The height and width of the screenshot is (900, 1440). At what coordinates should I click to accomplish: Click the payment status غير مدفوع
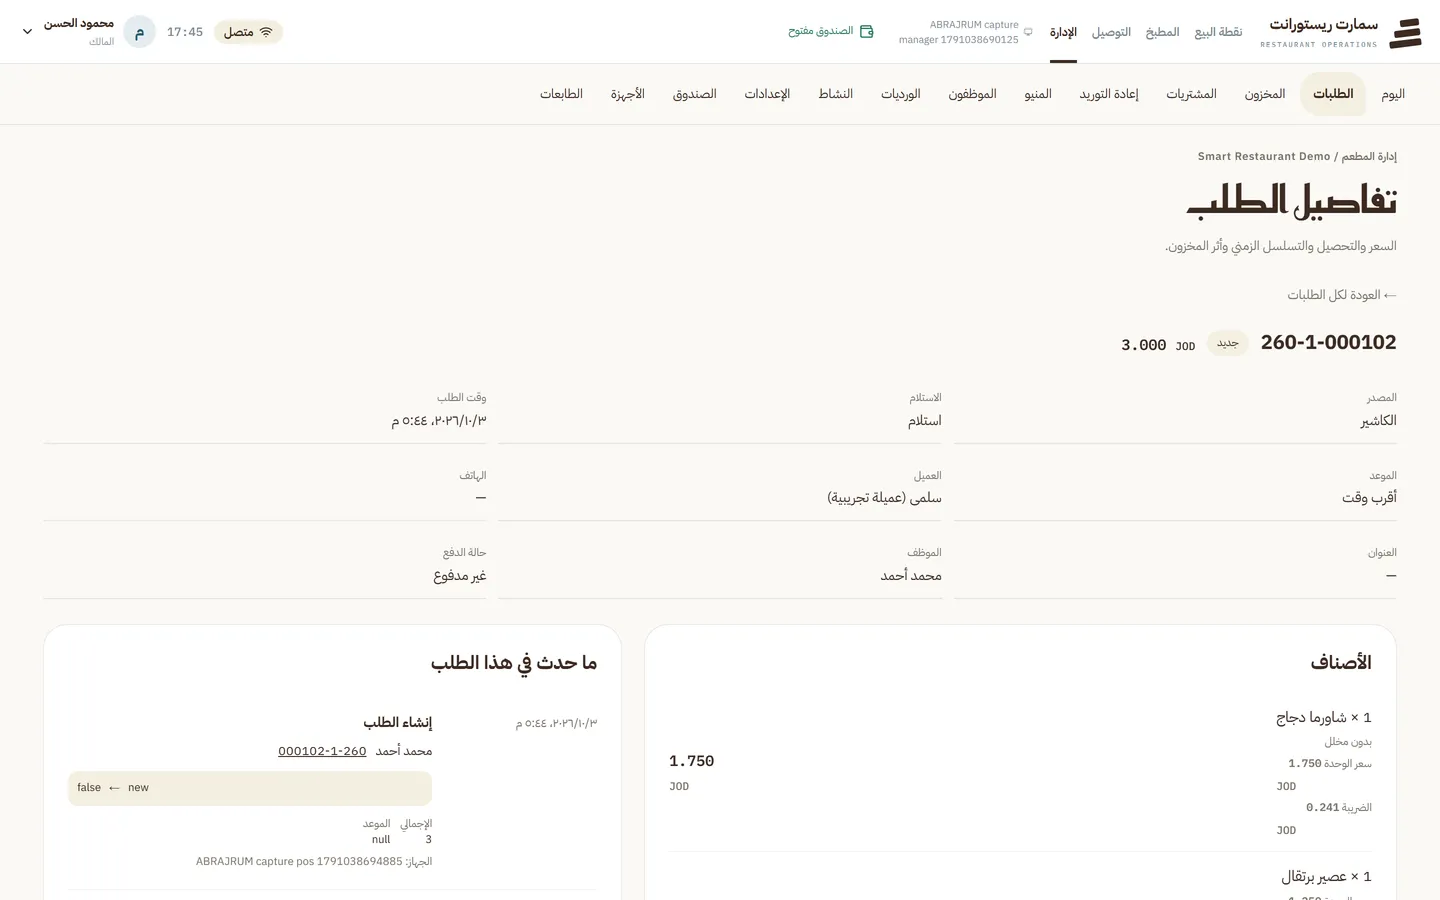pos(460,576)
